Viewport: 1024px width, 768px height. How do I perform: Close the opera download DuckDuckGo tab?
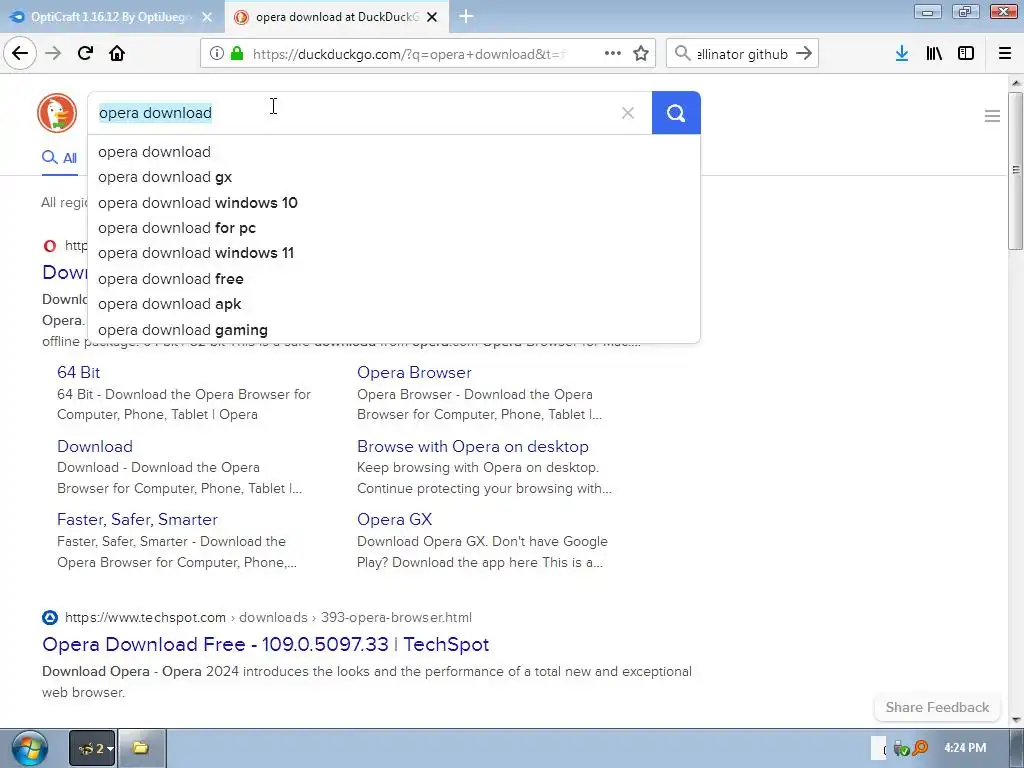[x=432, y=17]
